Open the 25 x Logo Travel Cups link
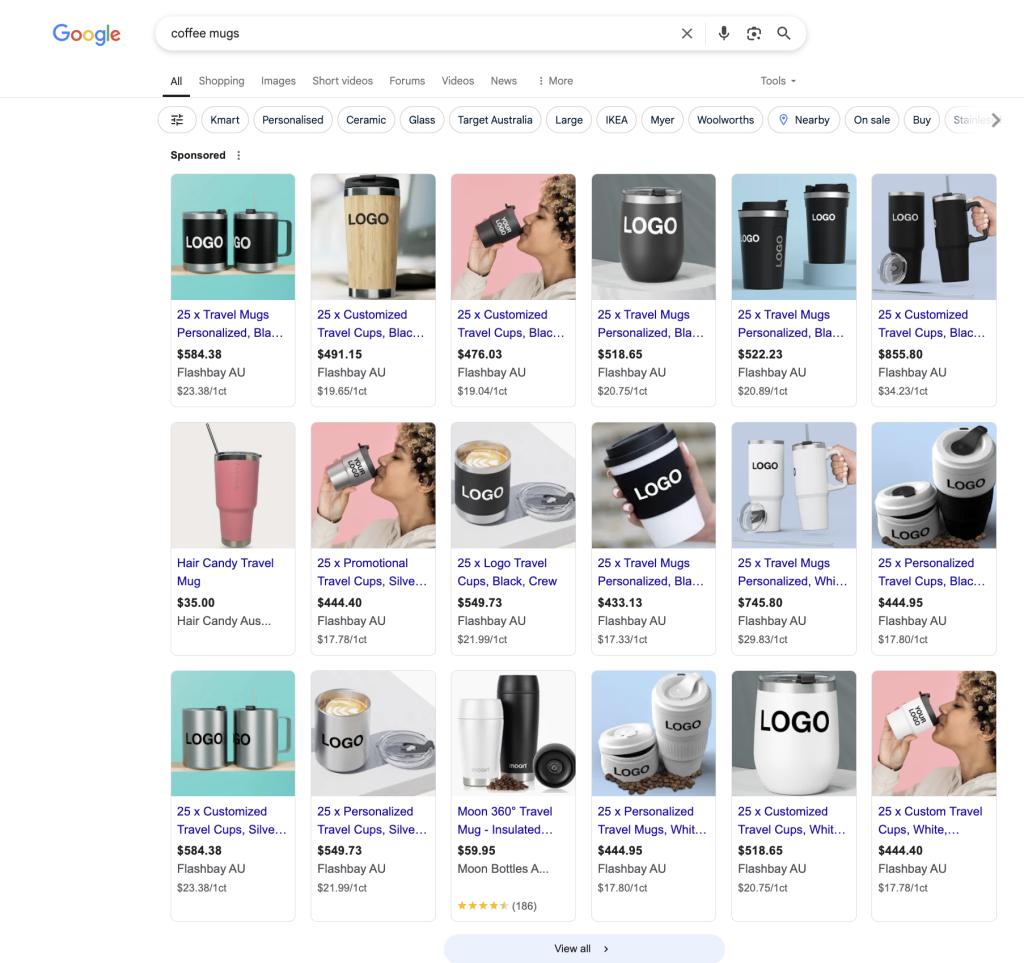Viewport: 1024px width, 963px height. tap(507, 572)
